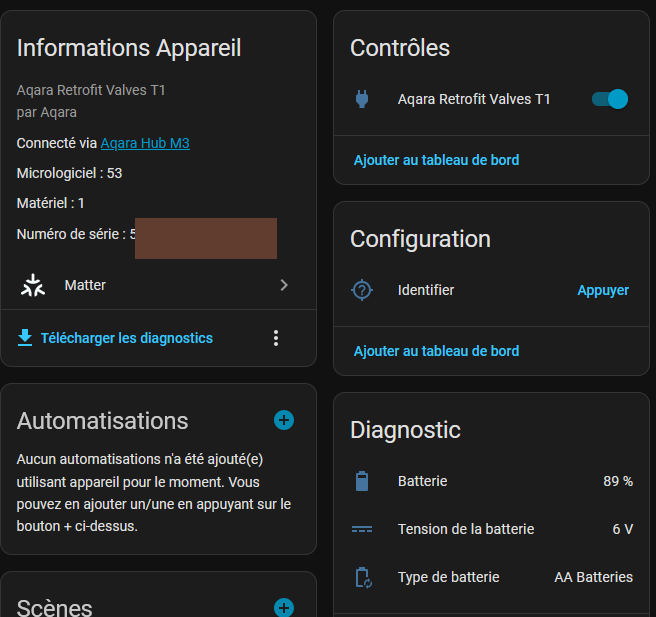Open the Batterie 89 % entity row
The height and width of the screenshot is (617, 656).
pos(490,481)
